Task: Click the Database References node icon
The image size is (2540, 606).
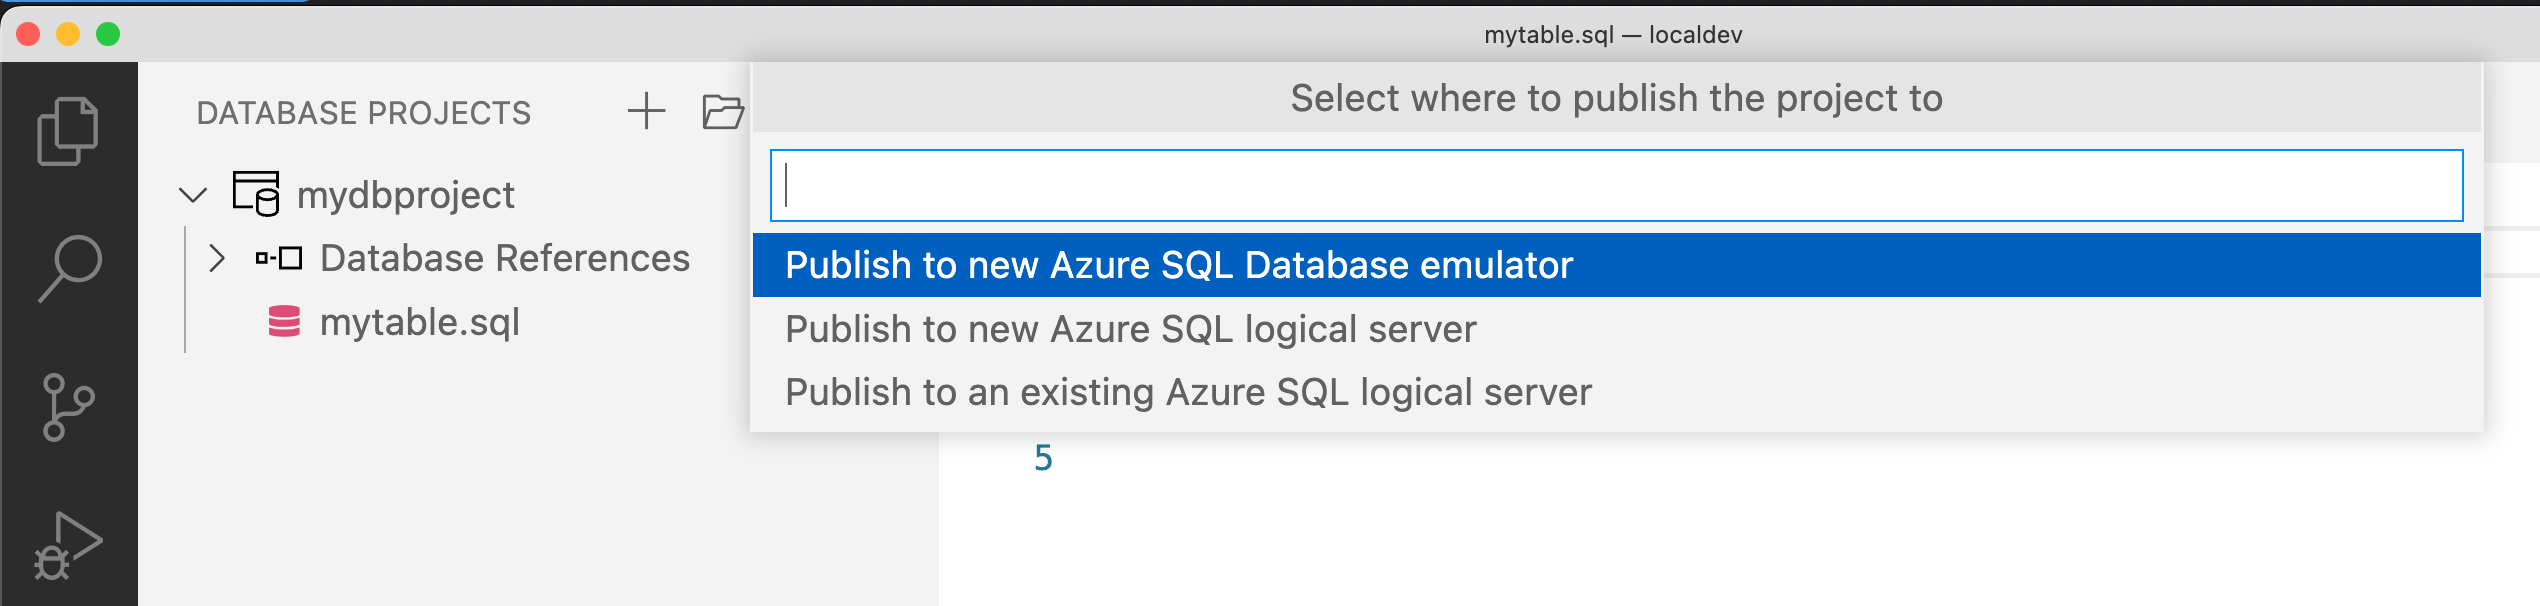Action: click(x=278, y=257)
